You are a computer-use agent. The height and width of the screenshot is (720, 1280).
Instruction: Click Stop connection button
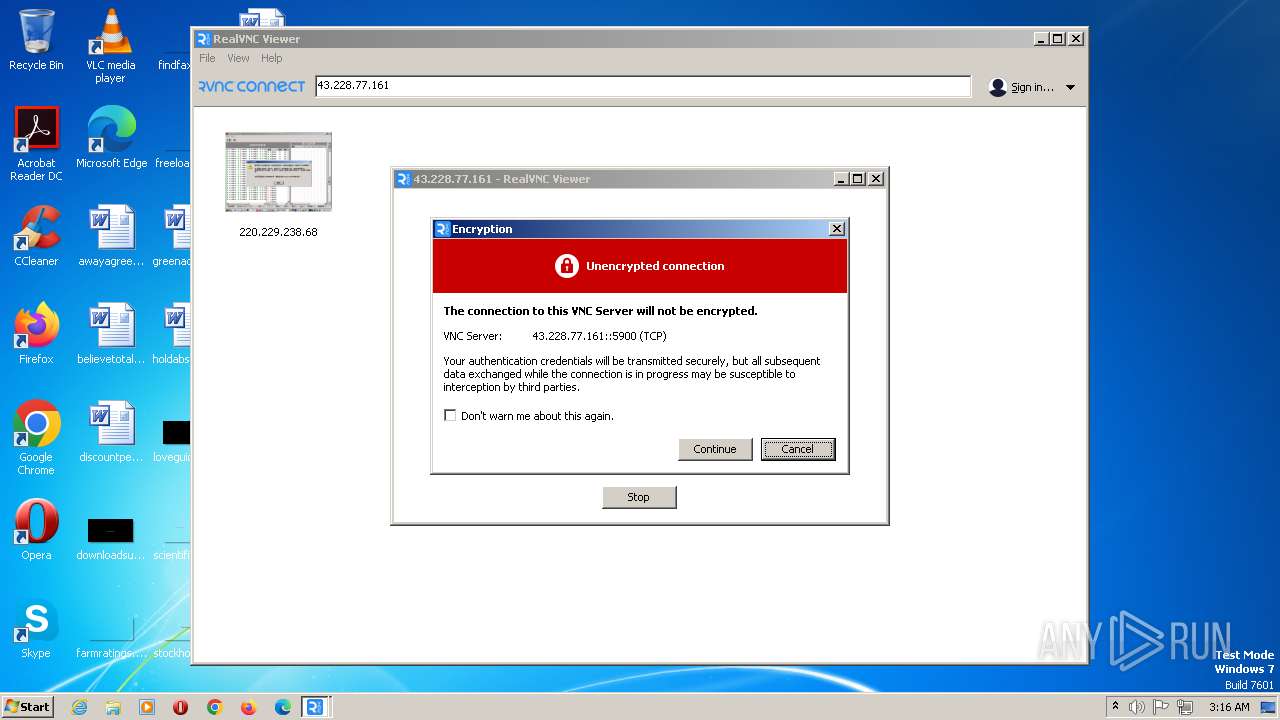click(639, 497)
